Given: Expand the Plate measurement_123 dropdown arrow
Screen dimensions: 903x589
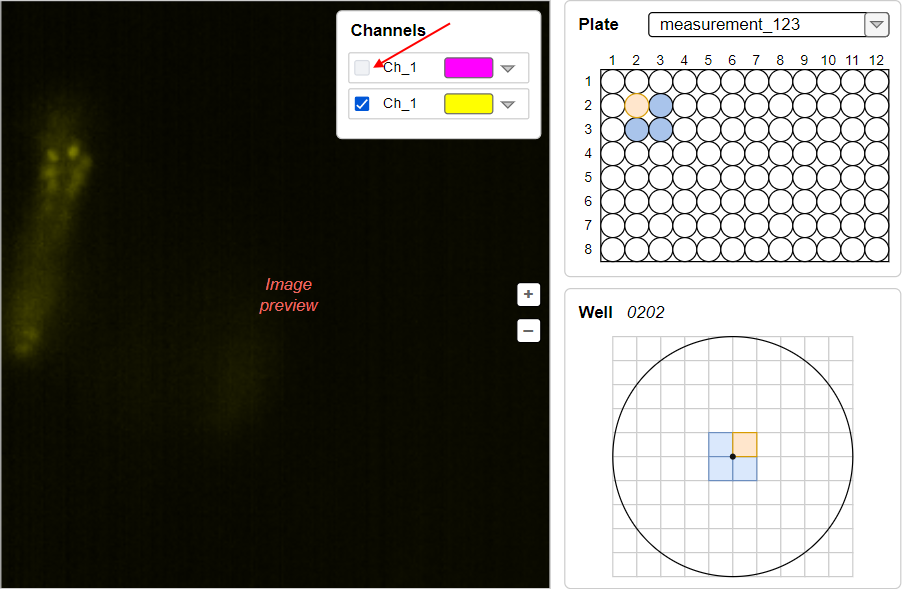Looking at the screenshot, I should 877,25.
